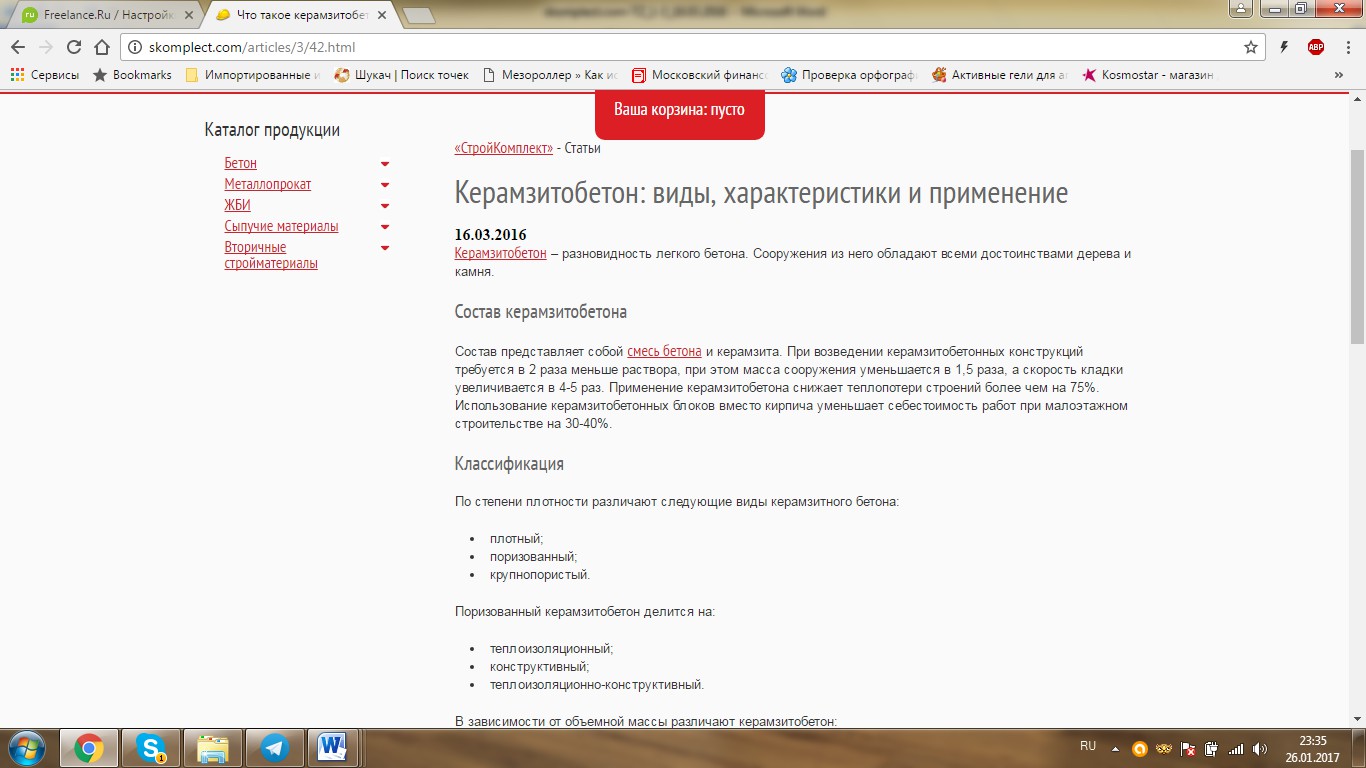Open the Бетон catalog link

click(241, 163)
